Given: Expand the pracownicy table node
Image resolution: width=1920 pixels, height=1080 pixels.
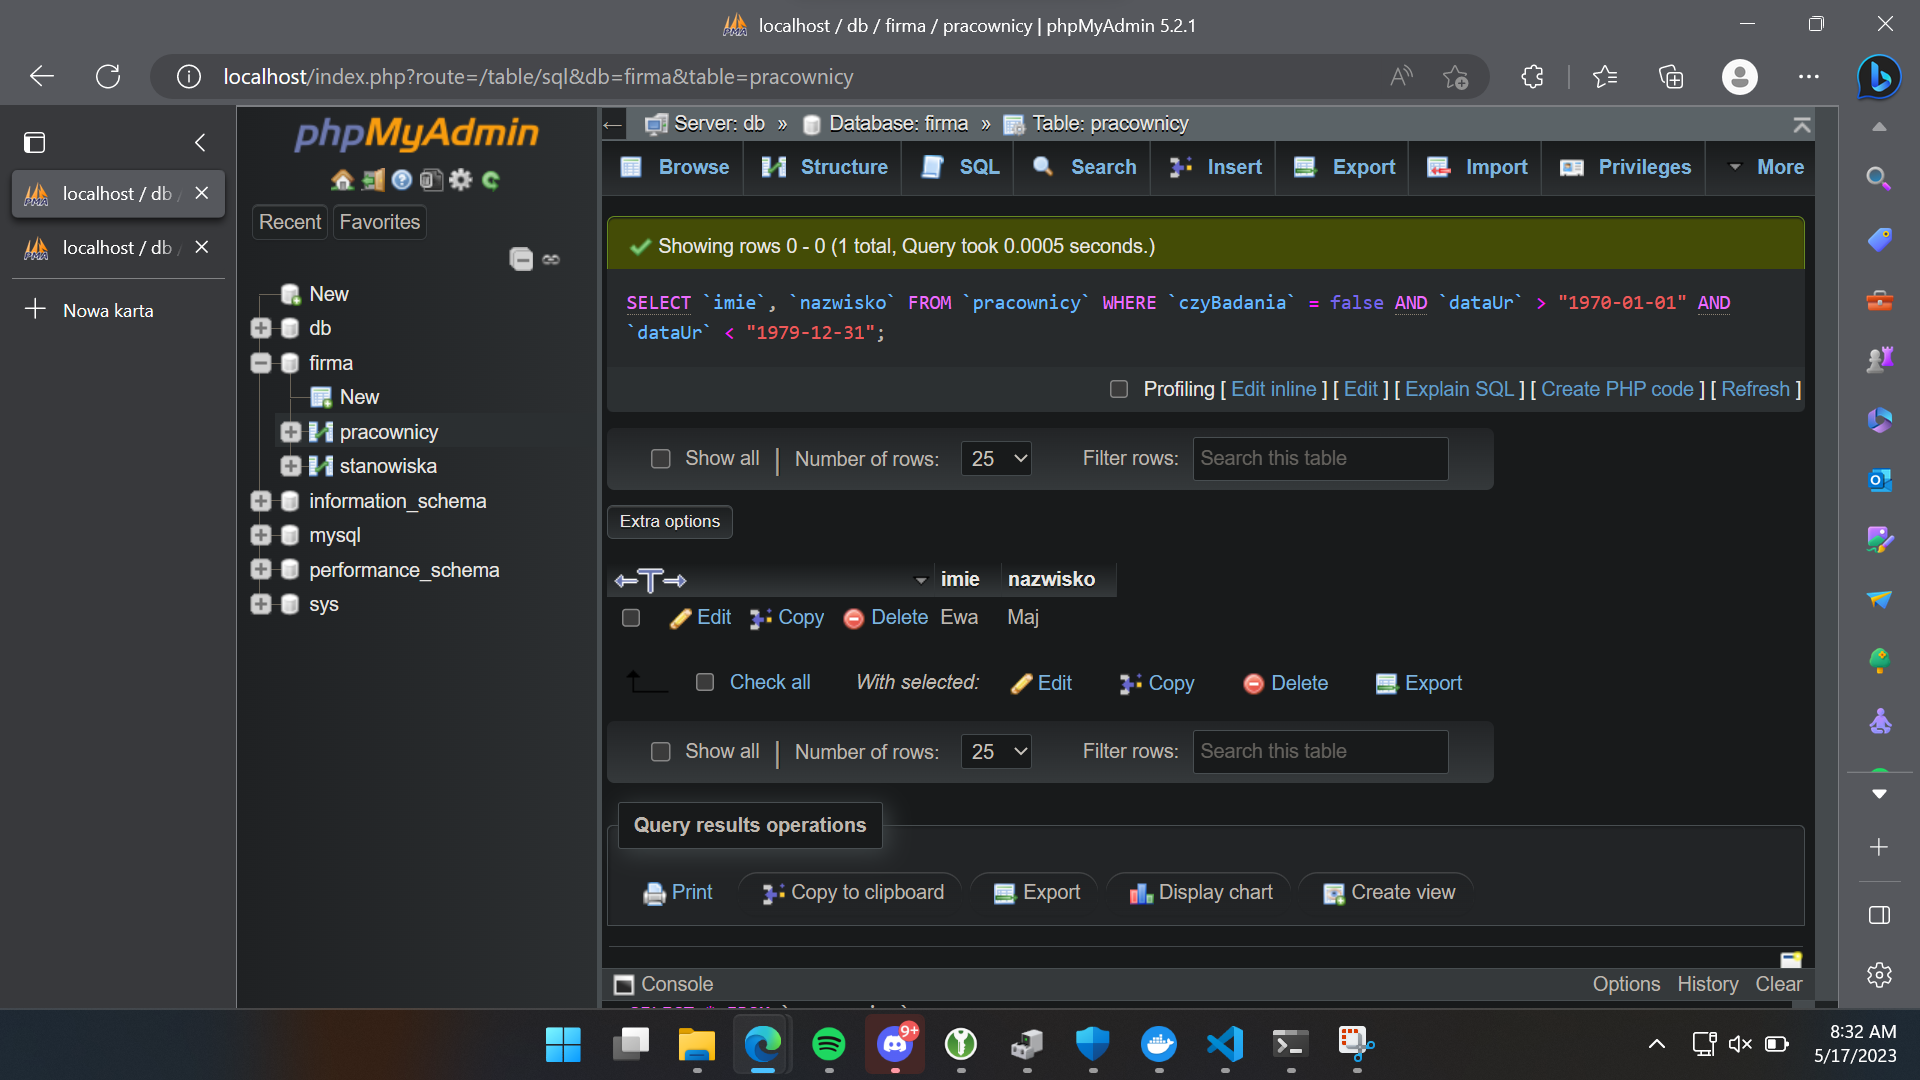Looking at the screenshot, I should (291, 432).
